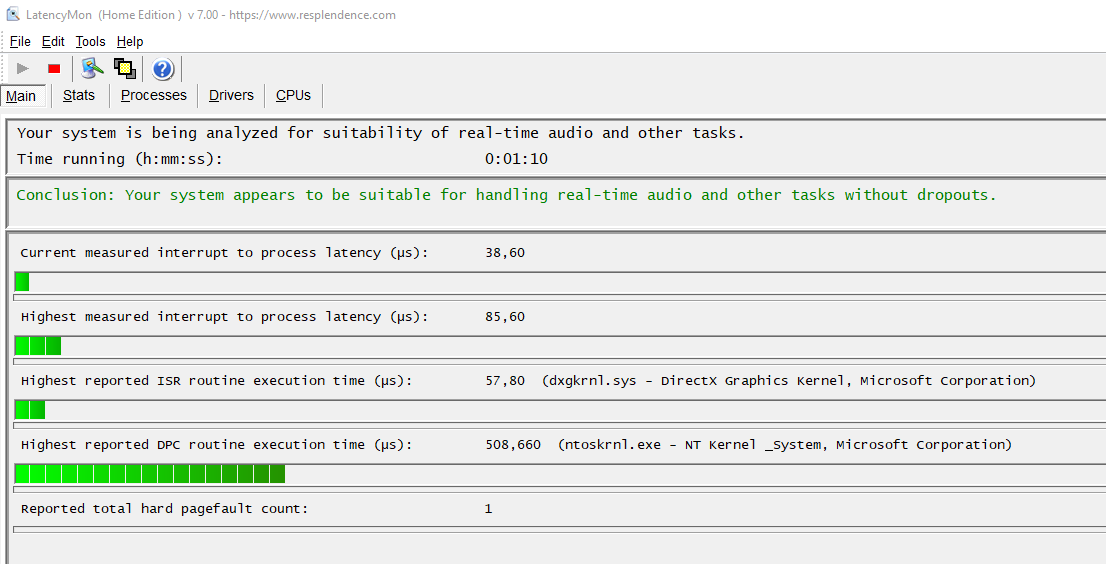1106x564 pixels.
Task: Click the ISR value 57,80
Action: [x=505, y=381]
